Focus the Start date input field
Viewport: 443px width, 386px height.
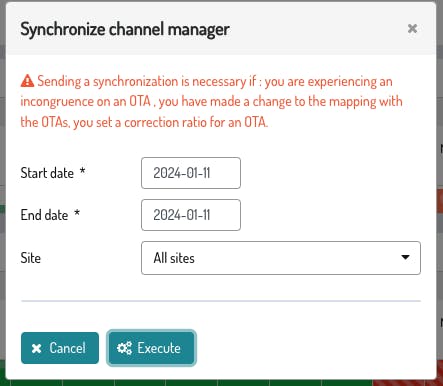(x=191, y=173)
